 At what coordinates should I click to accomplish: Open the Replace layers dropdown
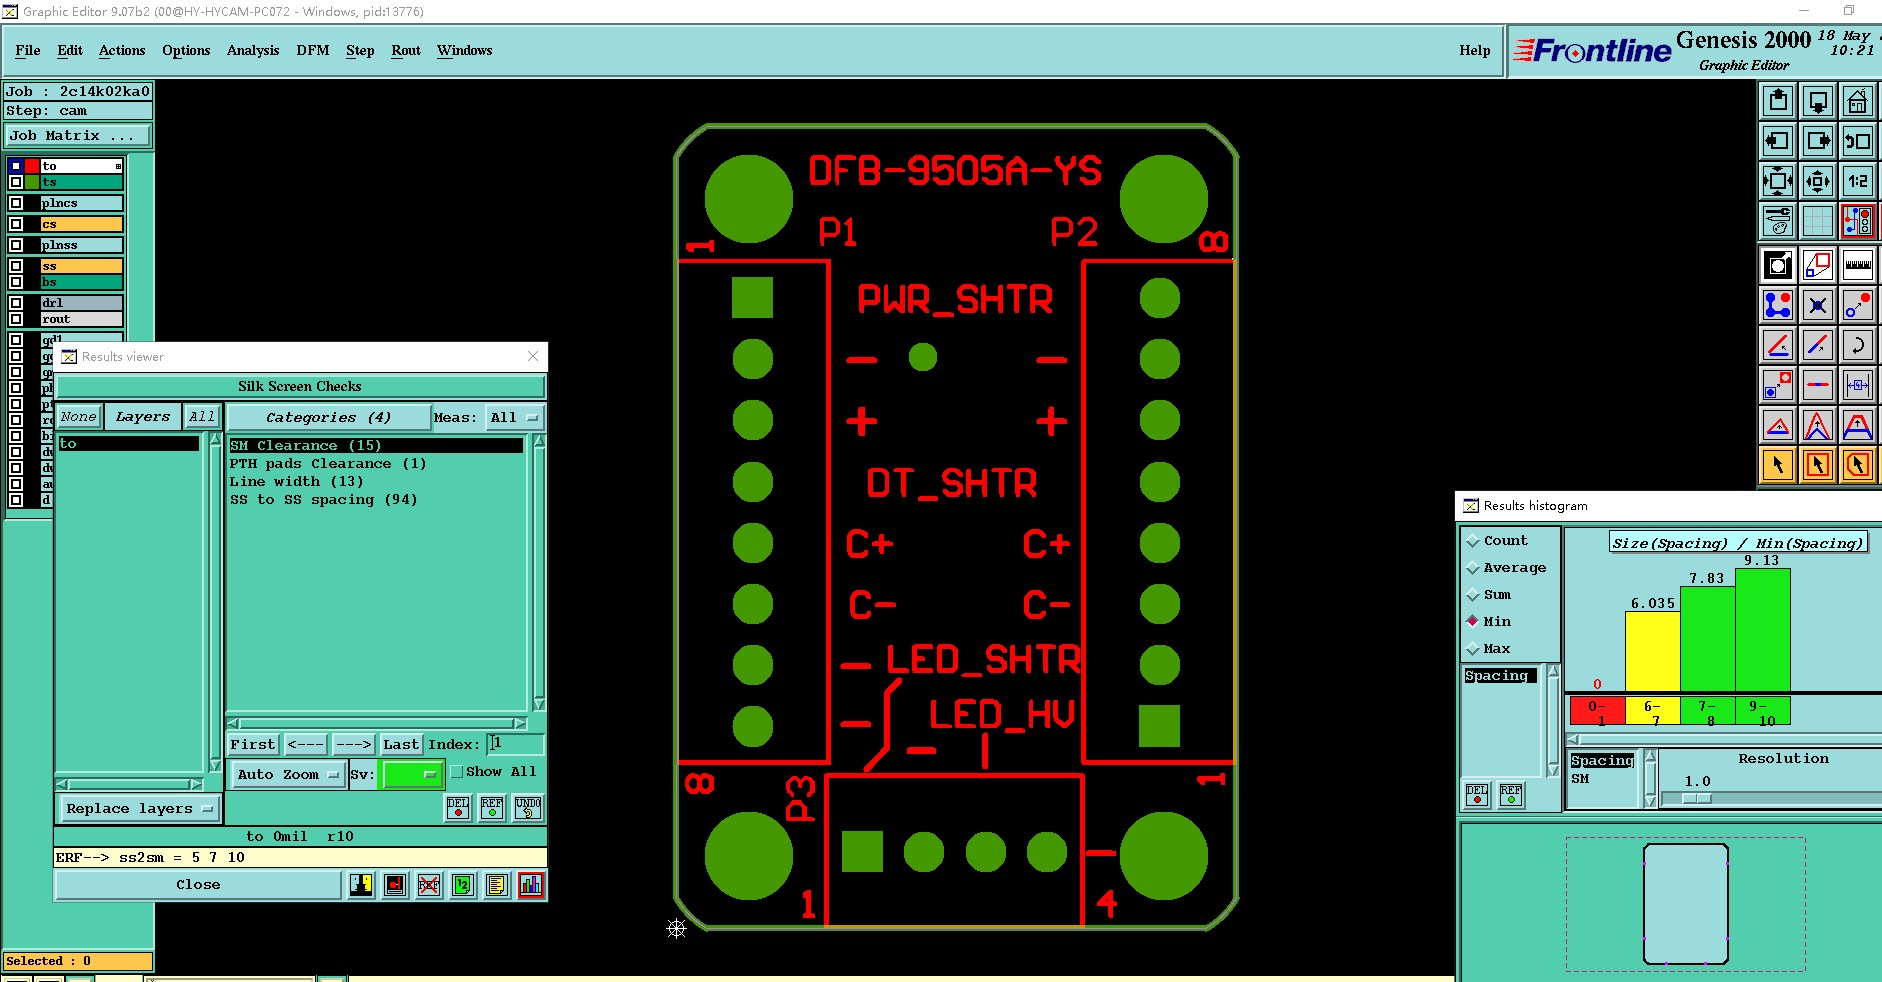139,808
